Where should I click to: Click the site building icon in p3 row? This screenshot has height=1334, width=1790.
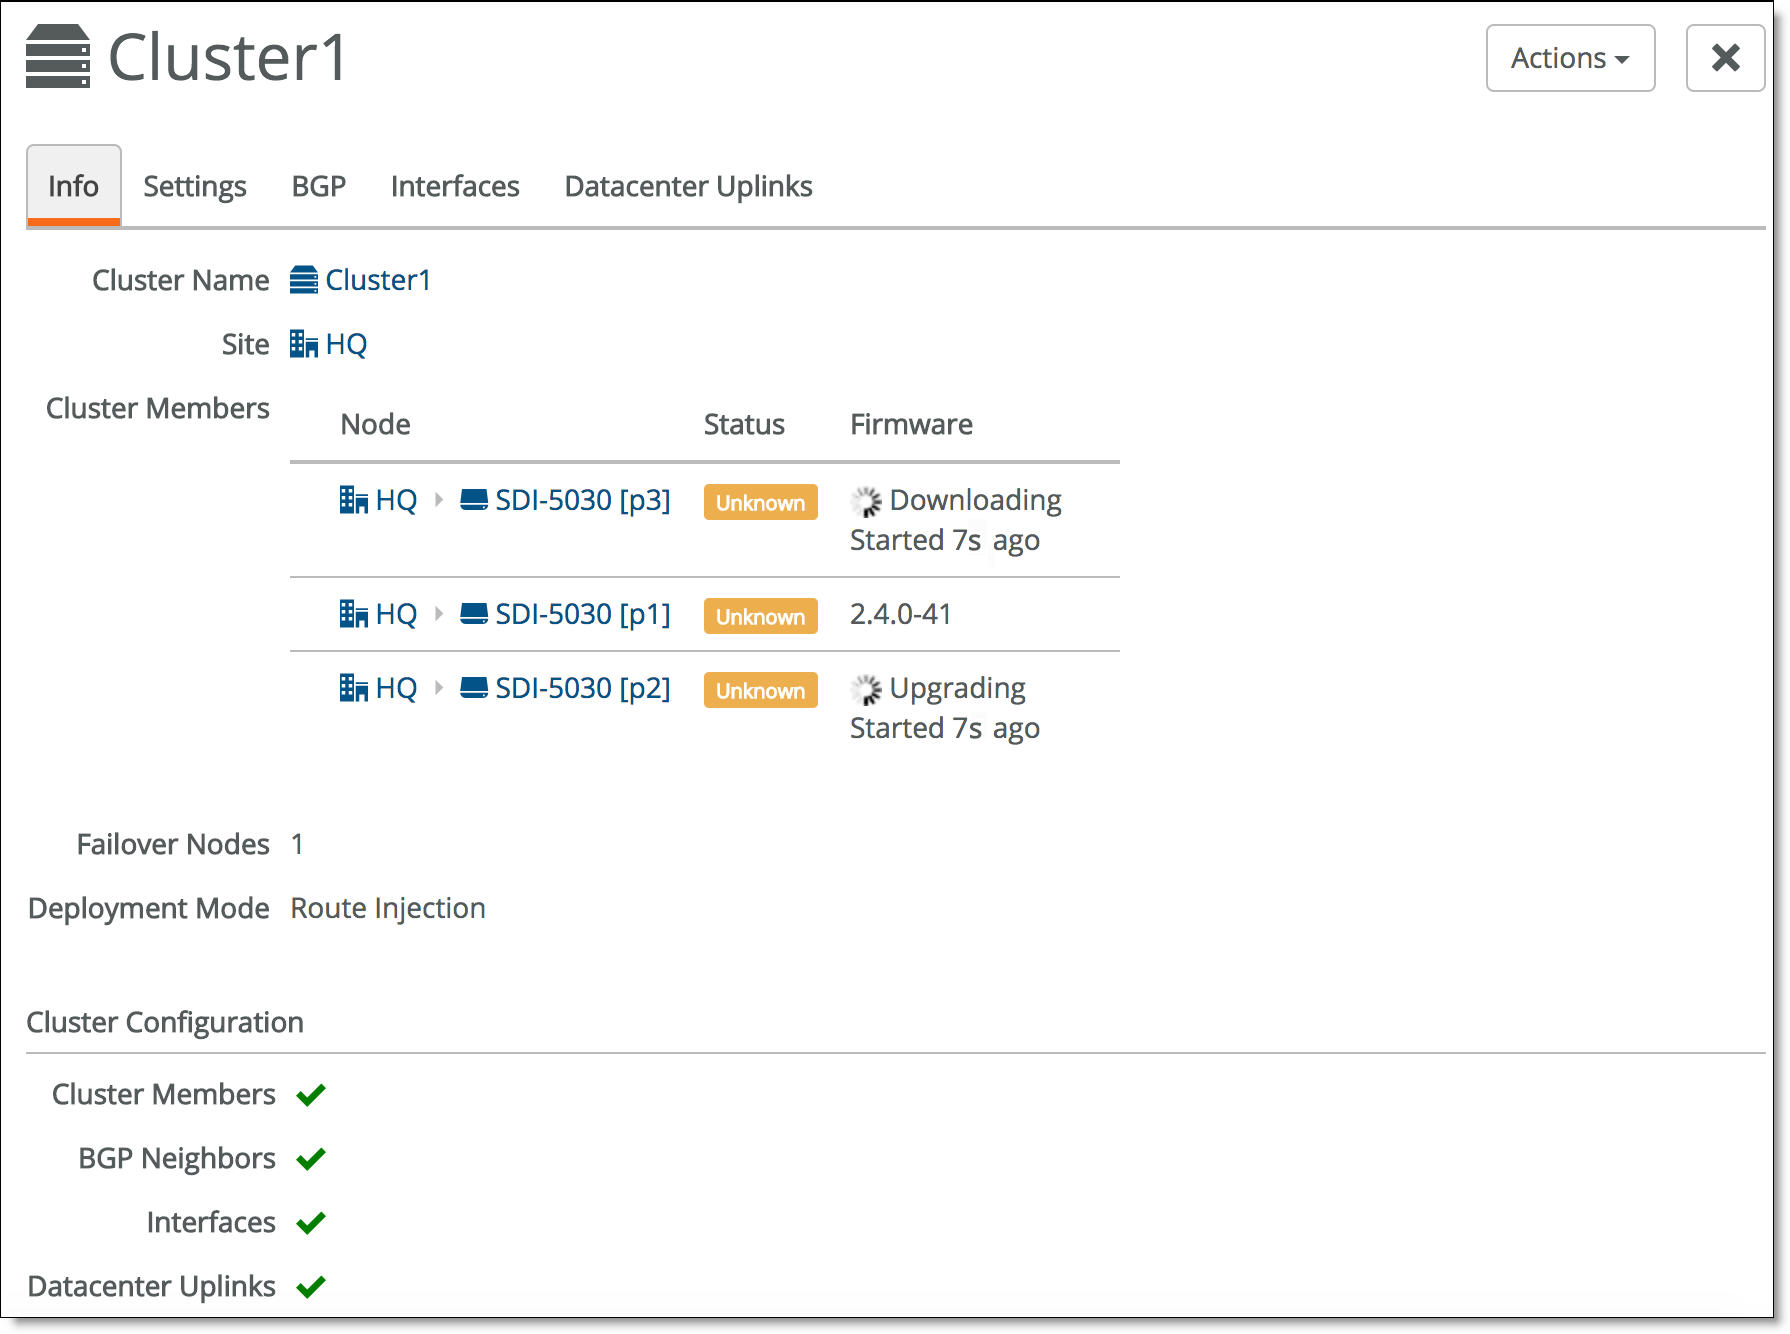[354, 500]
